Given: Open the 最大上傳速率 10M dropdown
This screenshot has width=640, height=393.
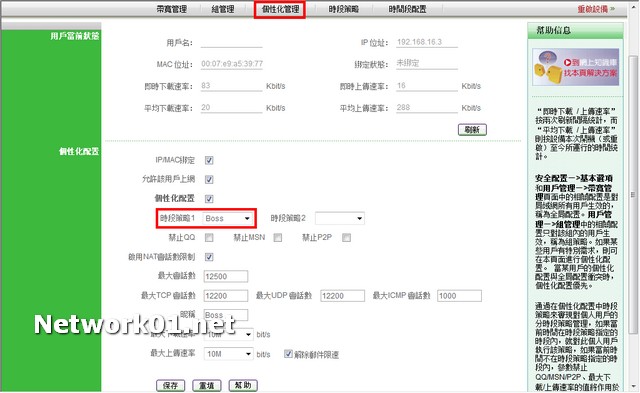Looking at the screenshot, I should (x=229, y=354).
